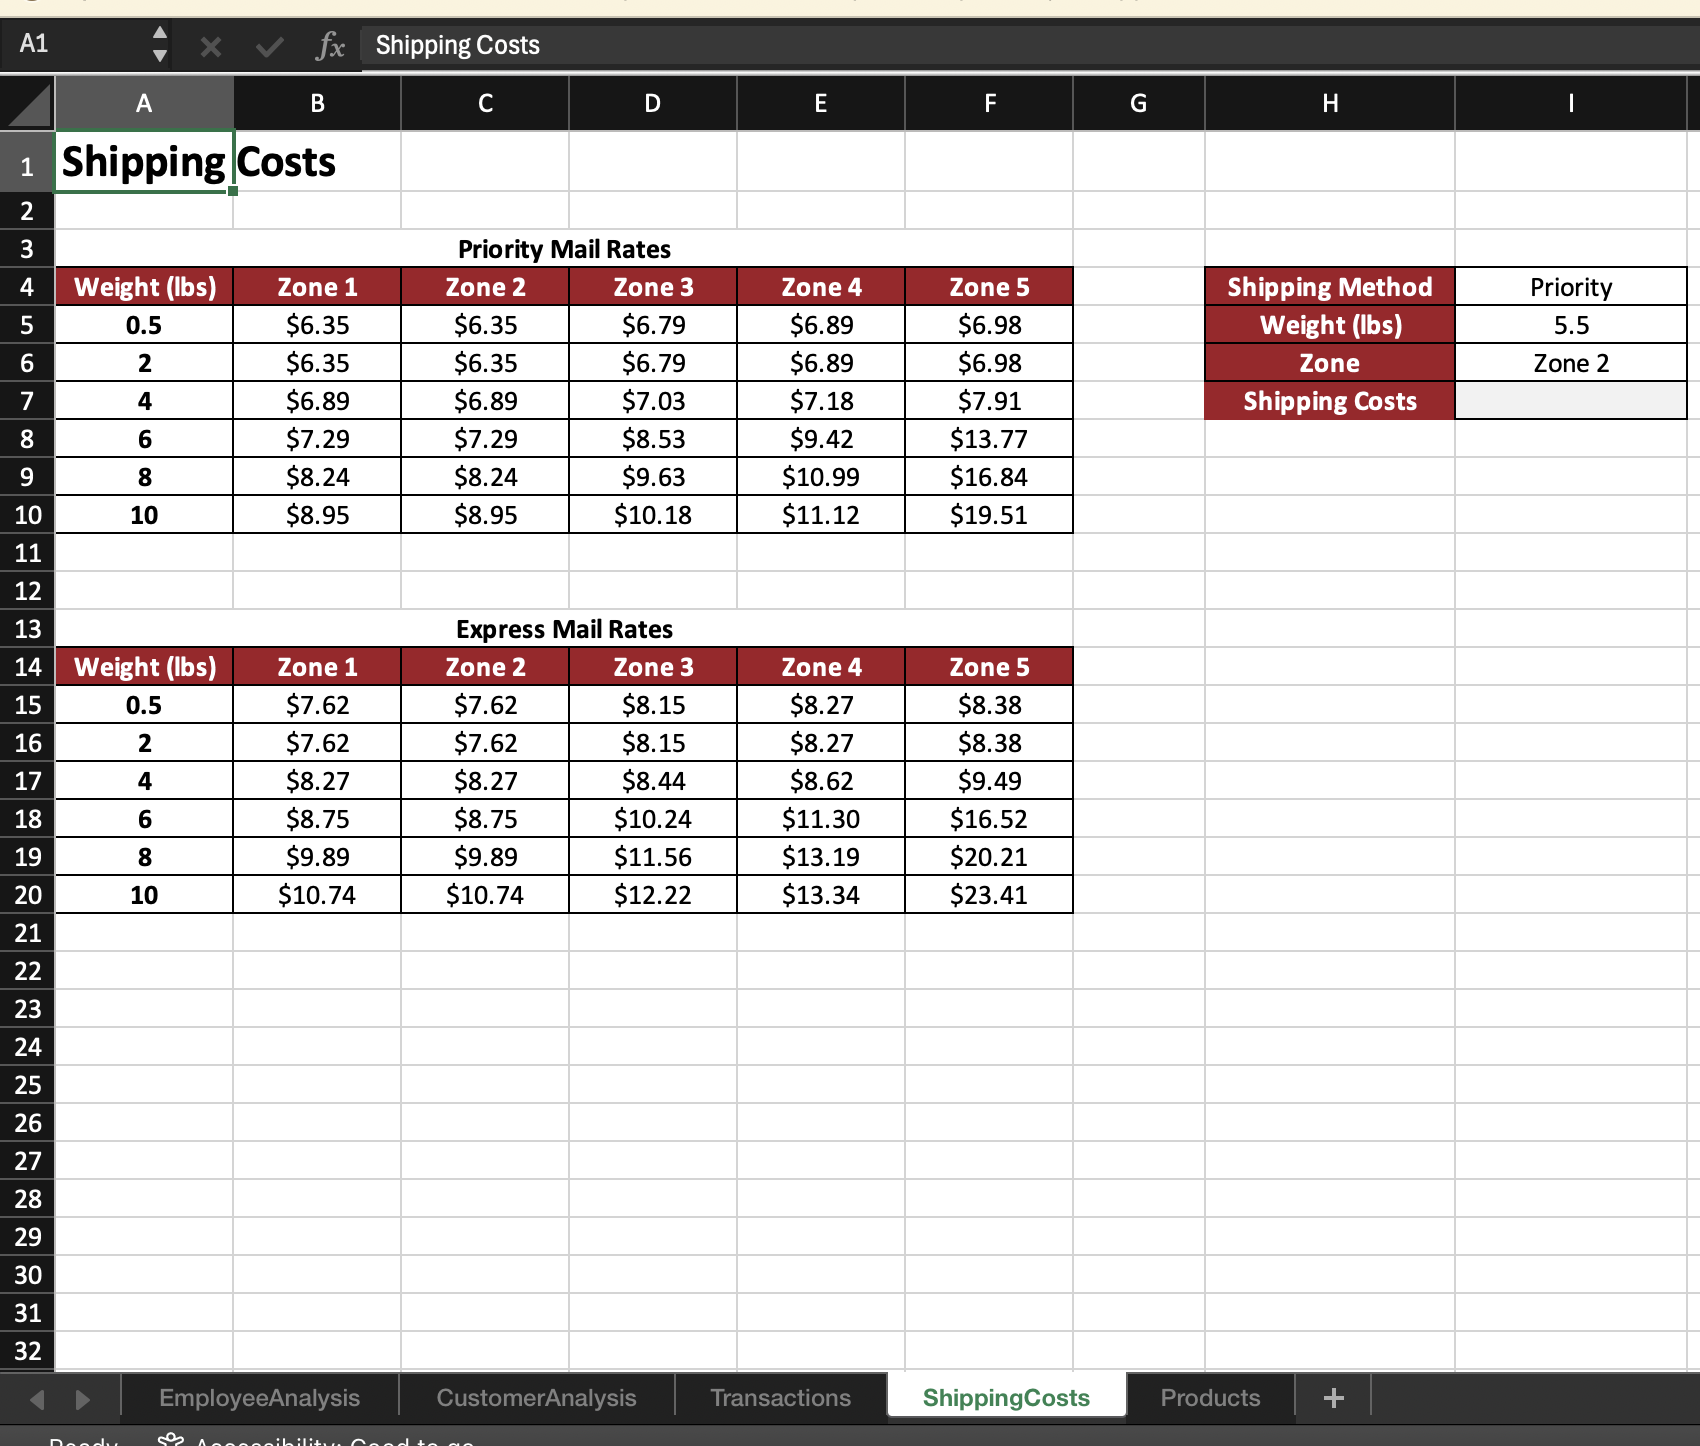The image size is (1700, 1446).
Task: Click the formula bar showing Shipping Costs
Action: [x=700, y=45]
